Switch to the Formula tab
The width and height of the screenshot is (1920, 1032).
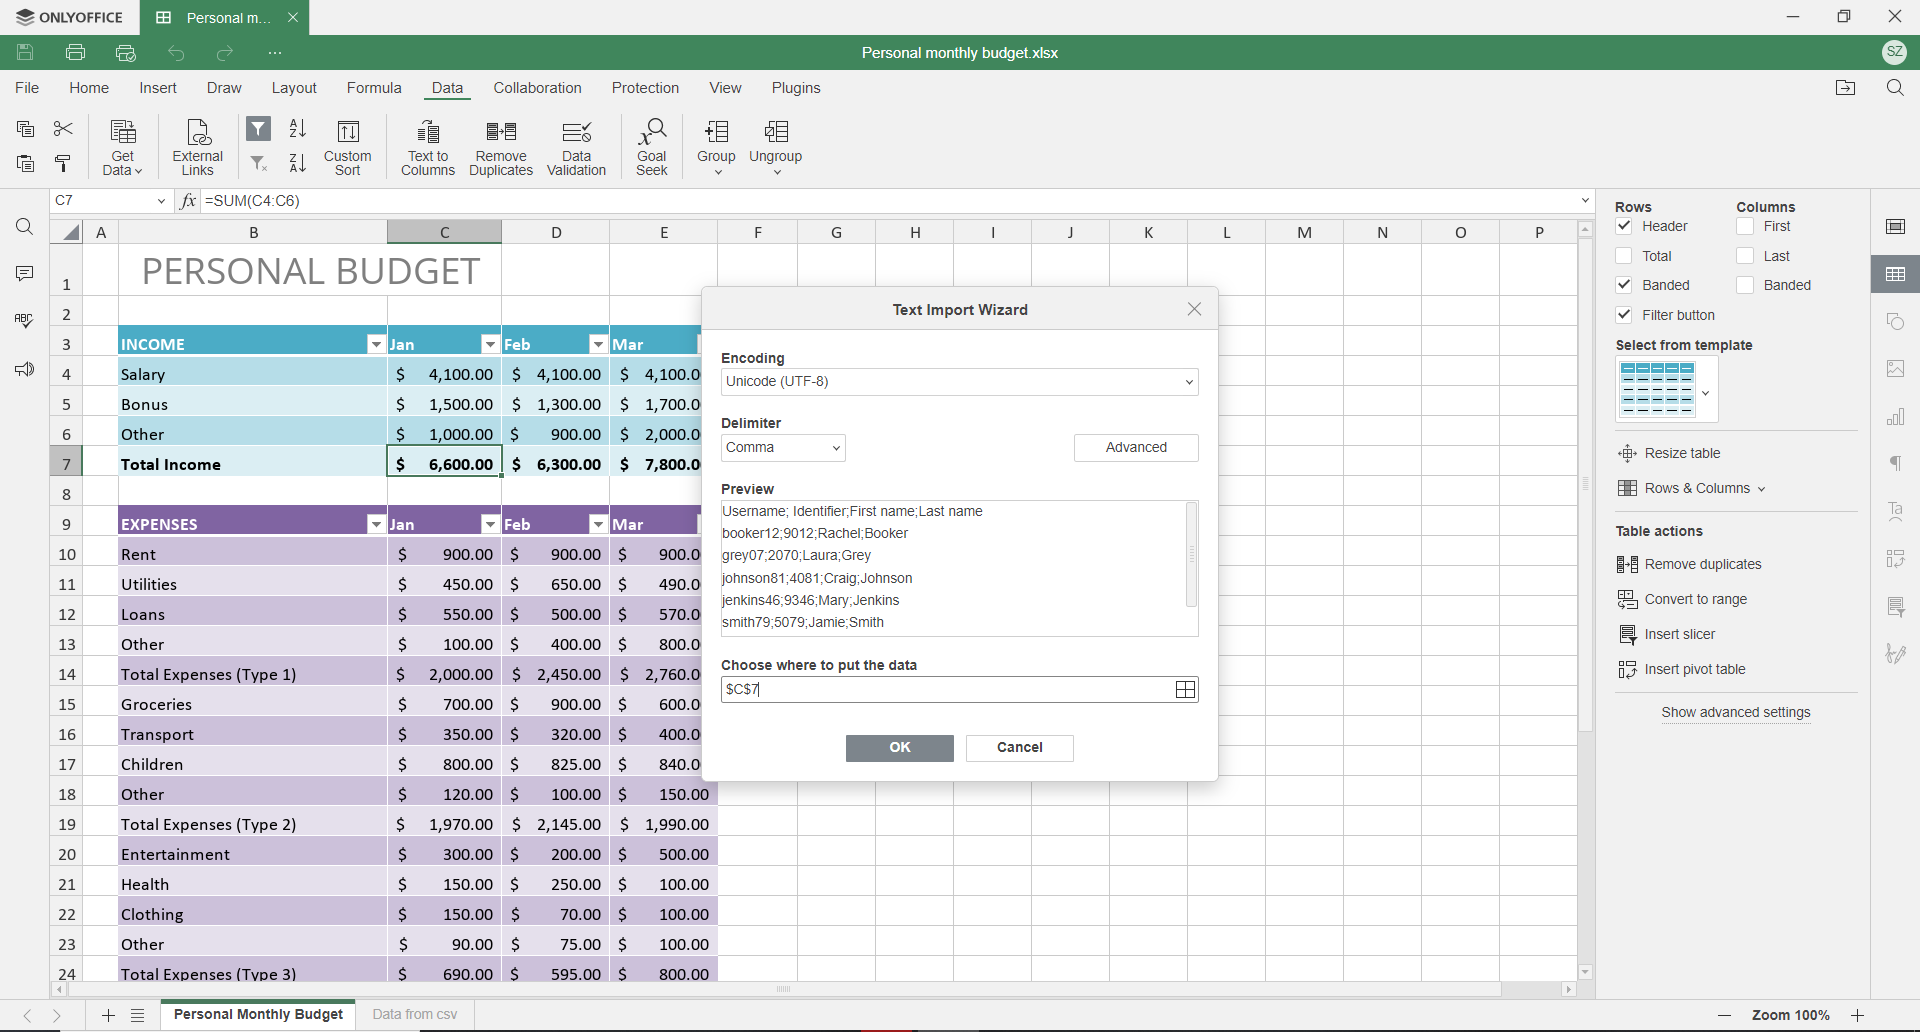point(374,88)
